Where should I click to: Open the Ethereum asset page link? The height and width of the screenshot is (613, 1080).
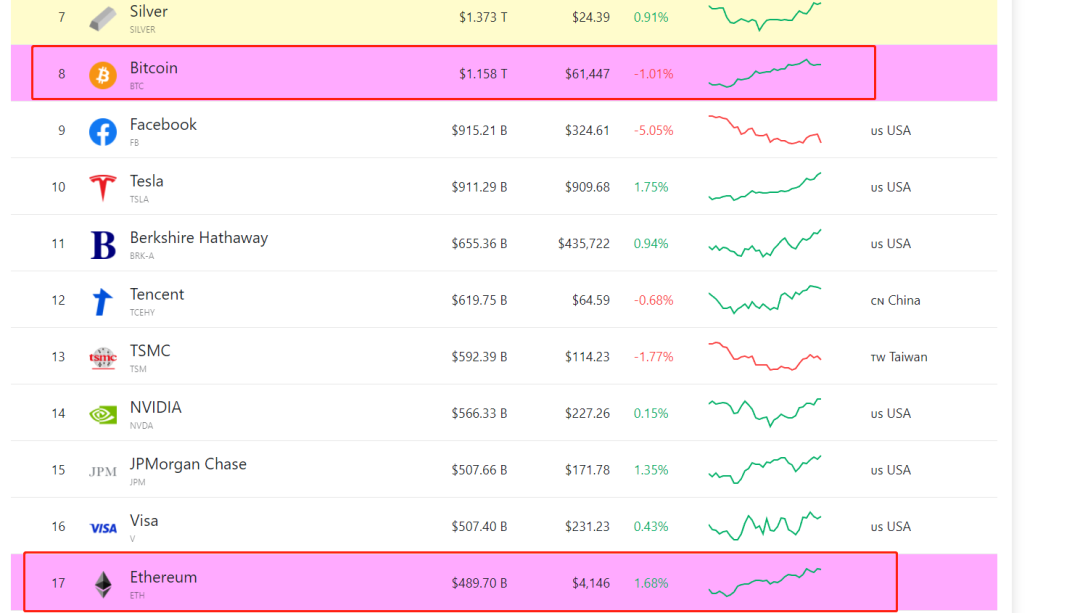click(163, 577)
